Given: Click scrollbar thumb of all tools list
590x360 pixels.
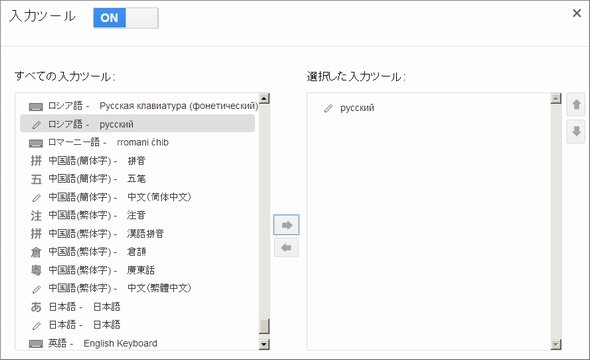Looking at the screenshot, I should [x=264, y=326].
